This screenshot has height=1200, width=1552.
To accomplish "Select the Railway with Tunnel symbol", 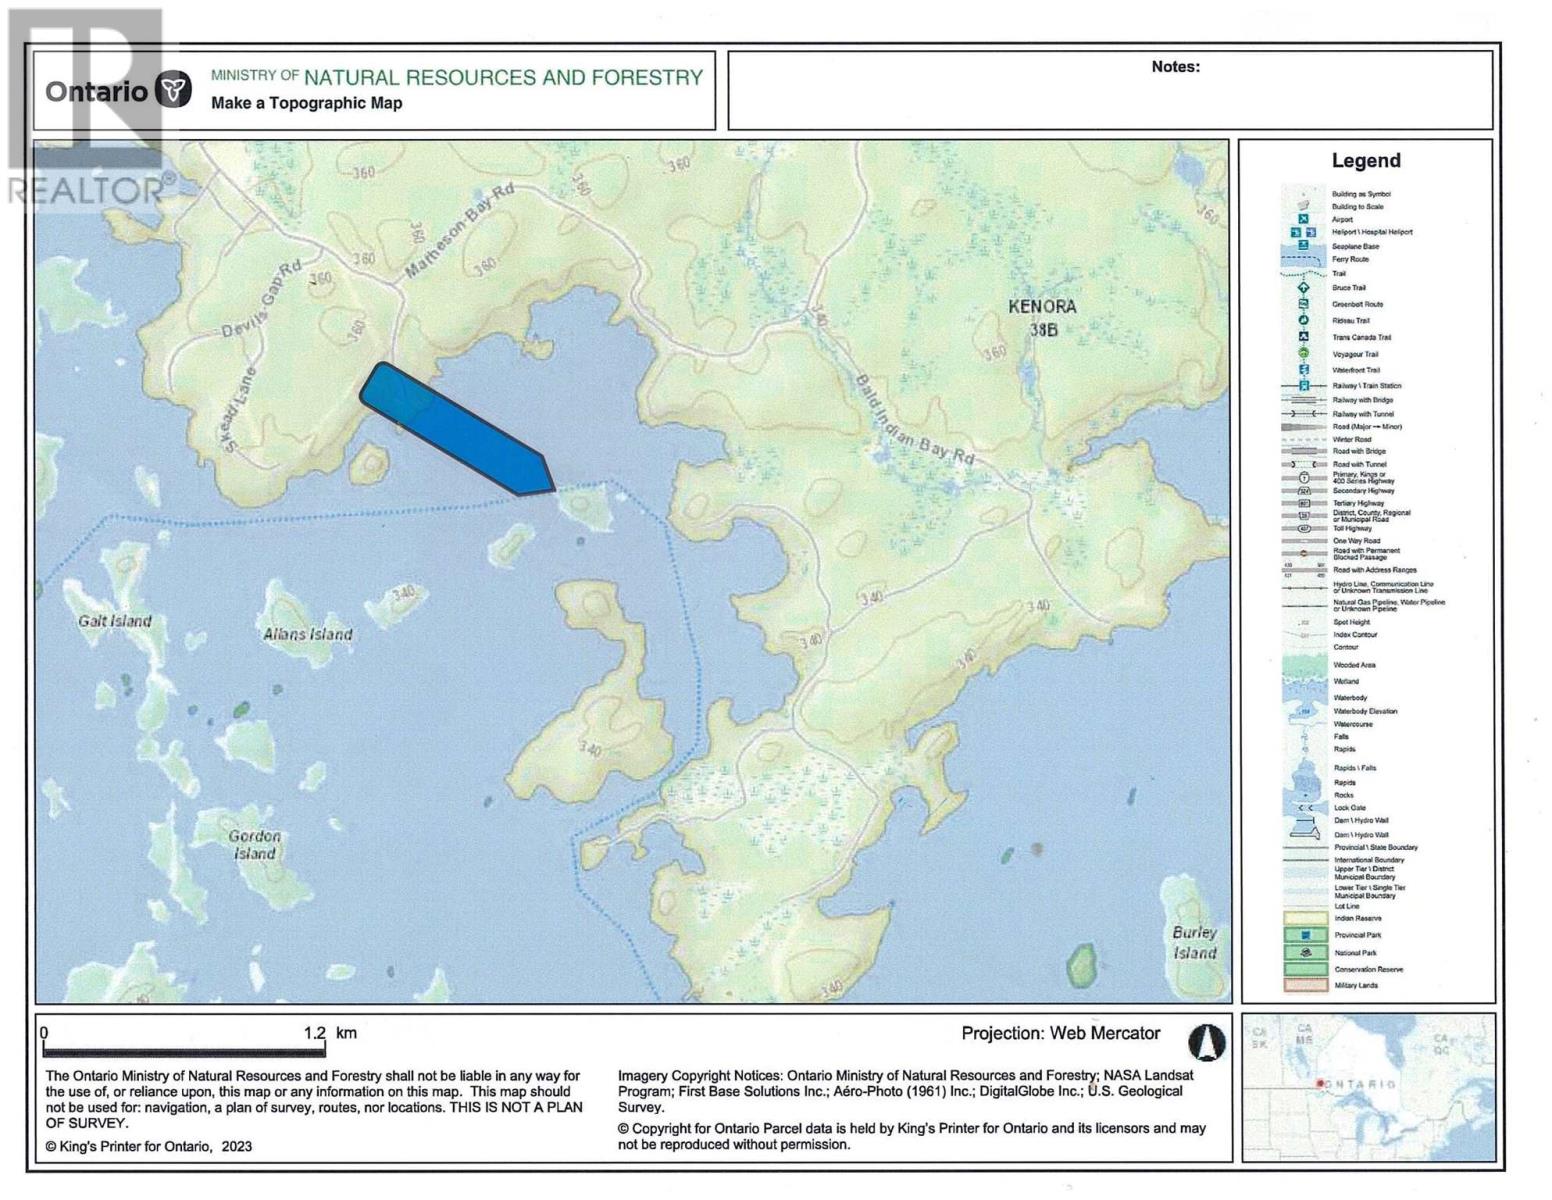I will (x=1304, y=414).
